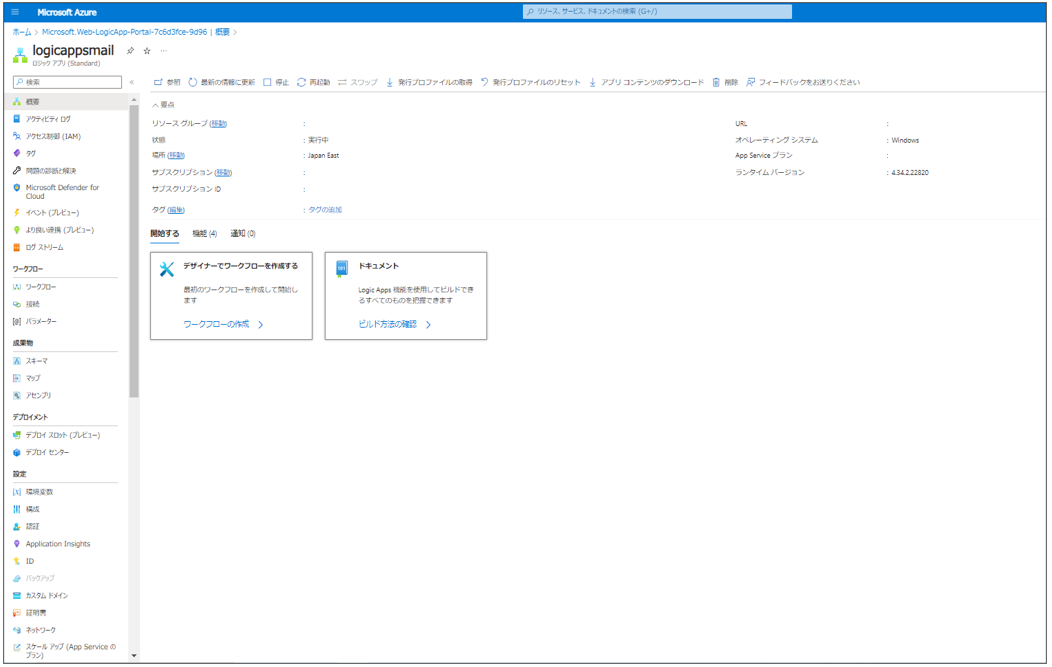Click the ネットワーク icon

17,631
